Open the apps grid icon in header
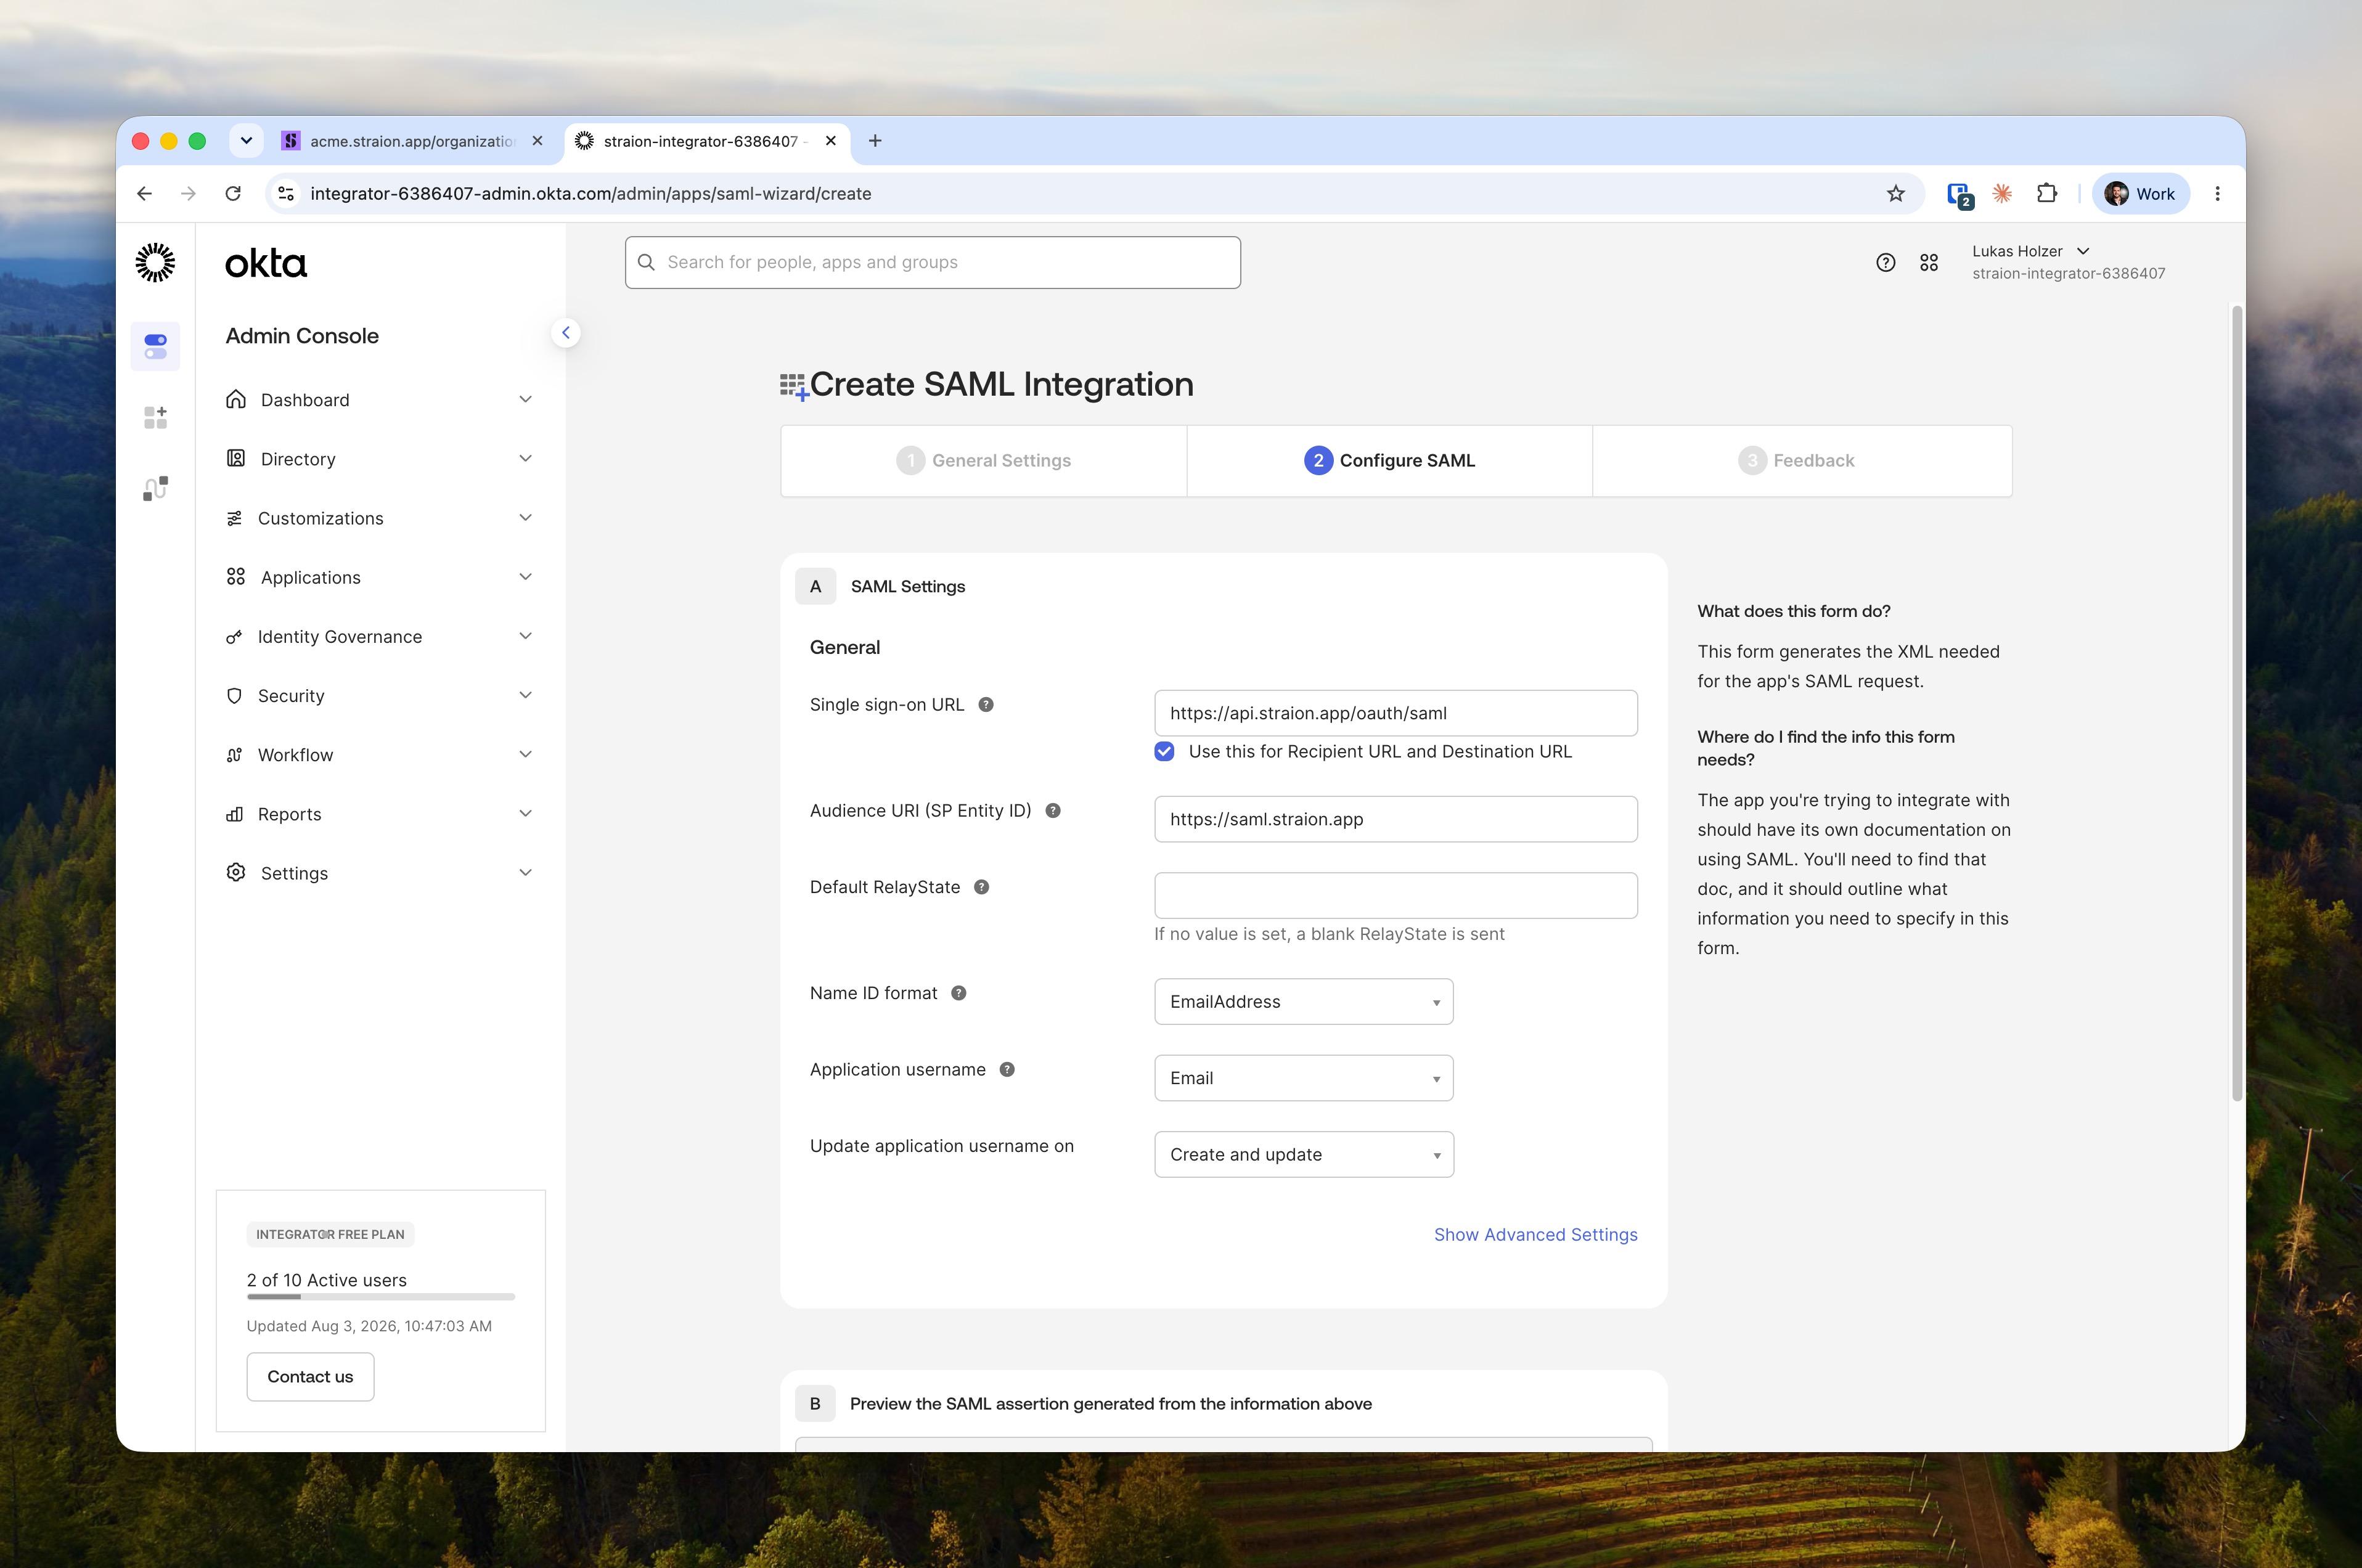This screenshot has height=1568, width=2362. point(1929,262)
